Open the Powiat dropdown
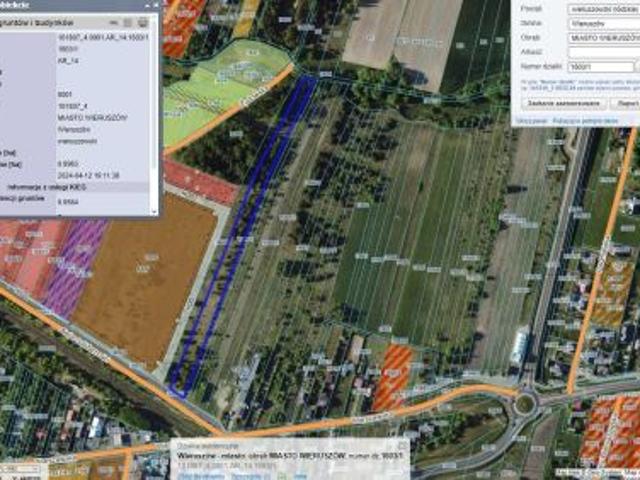The width and height of the screenshot is (640, 480). tap(601, 8)
